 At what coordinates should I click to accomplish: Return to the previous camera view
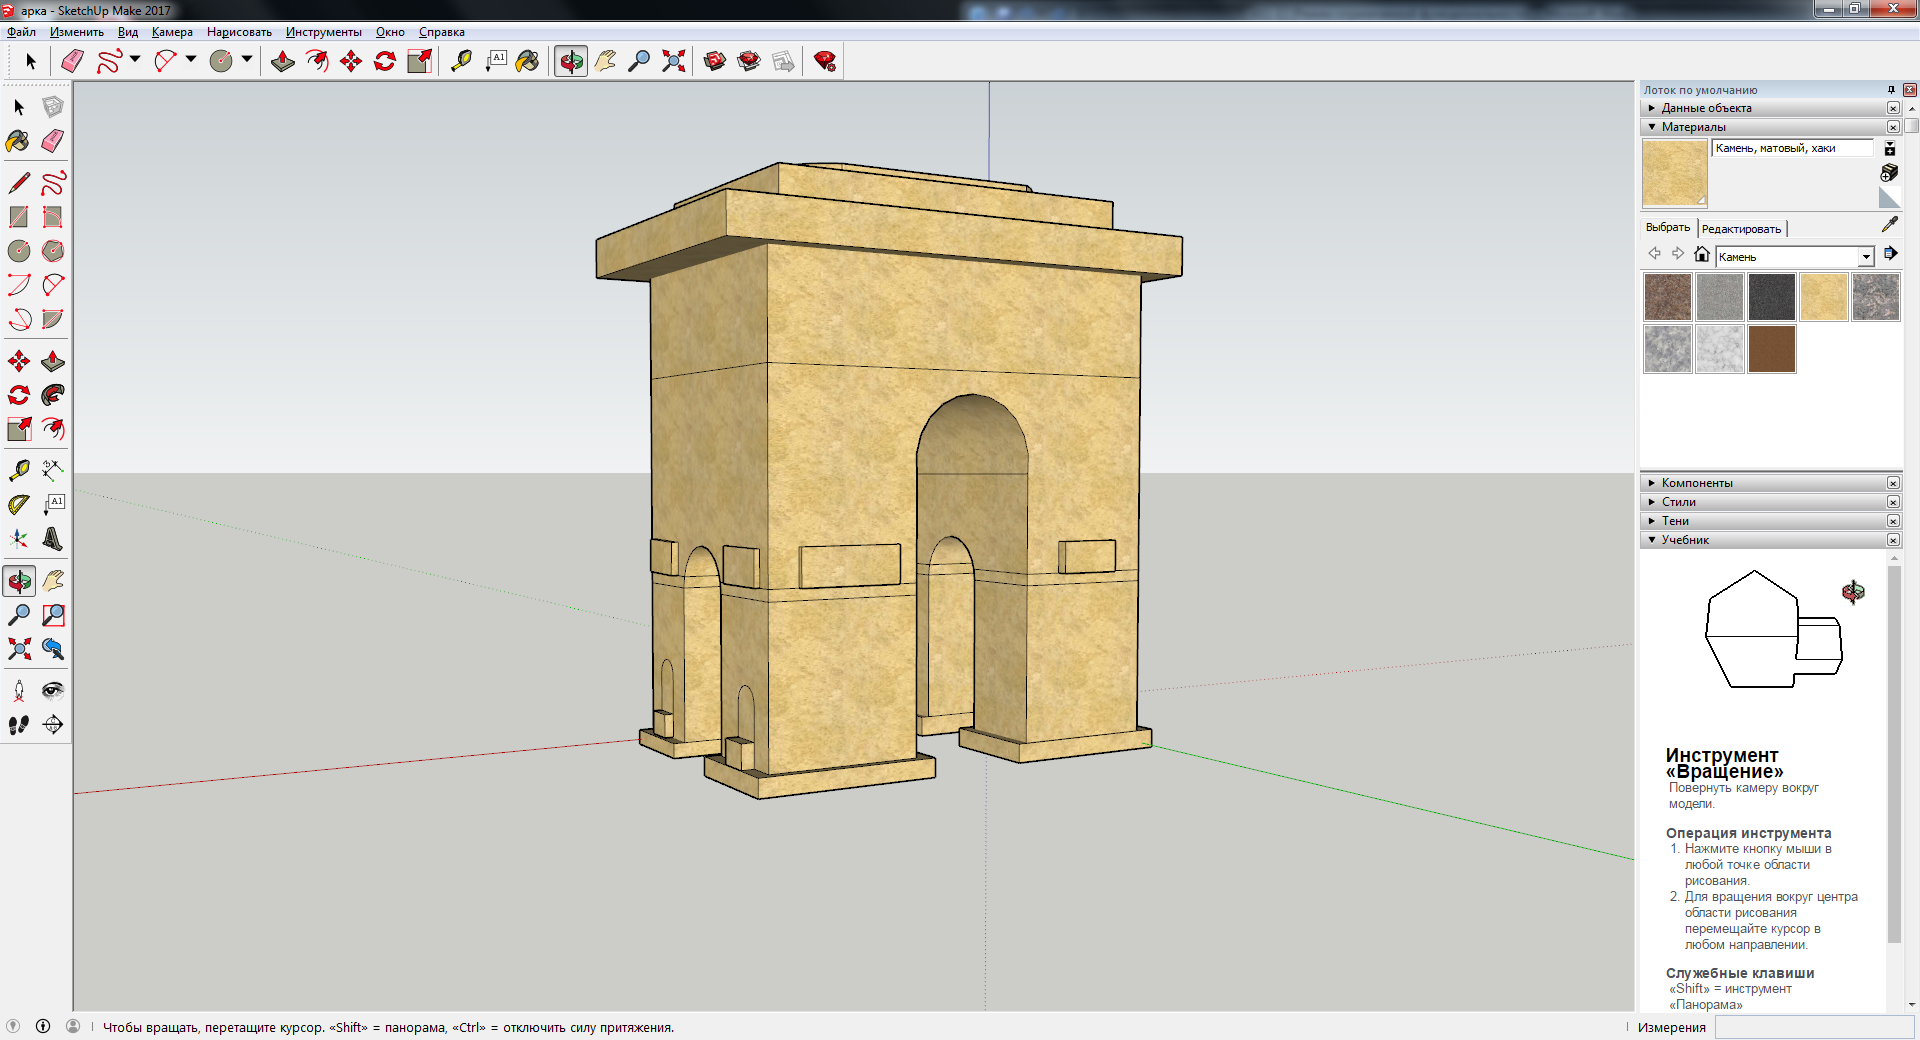click(x=53, y=649)
